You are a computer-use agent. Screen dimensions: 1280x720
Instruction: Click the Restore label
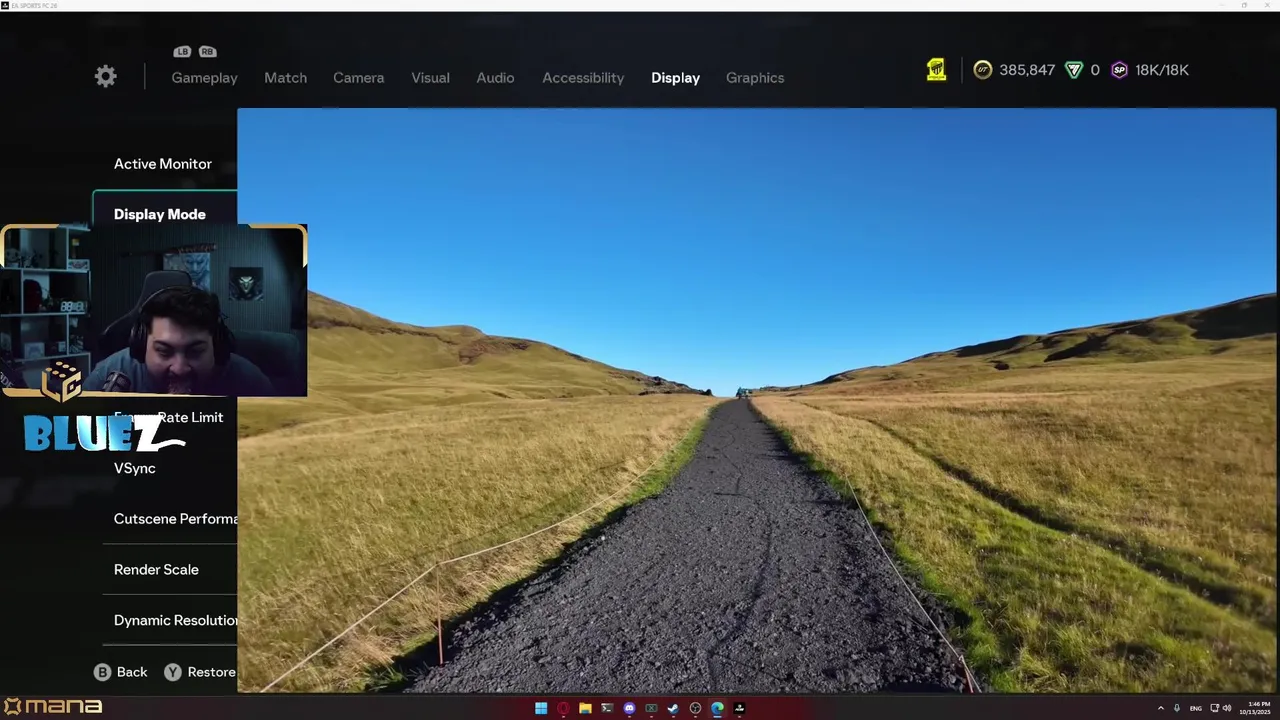[x=211, y=672]
